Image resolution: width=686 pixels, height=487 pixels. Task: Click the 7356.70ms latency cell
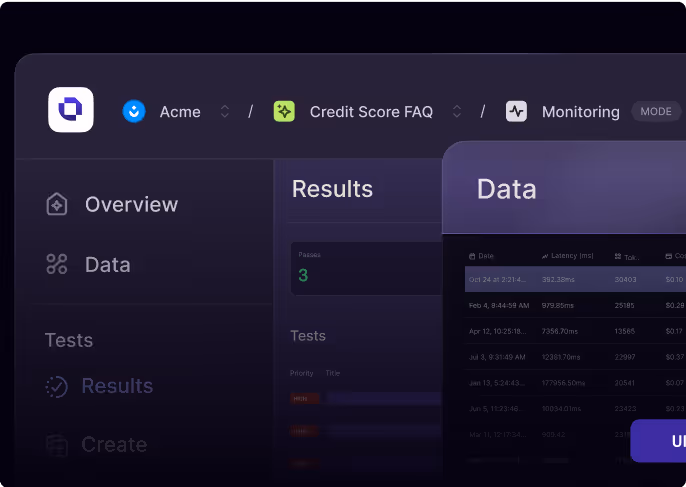560,331
